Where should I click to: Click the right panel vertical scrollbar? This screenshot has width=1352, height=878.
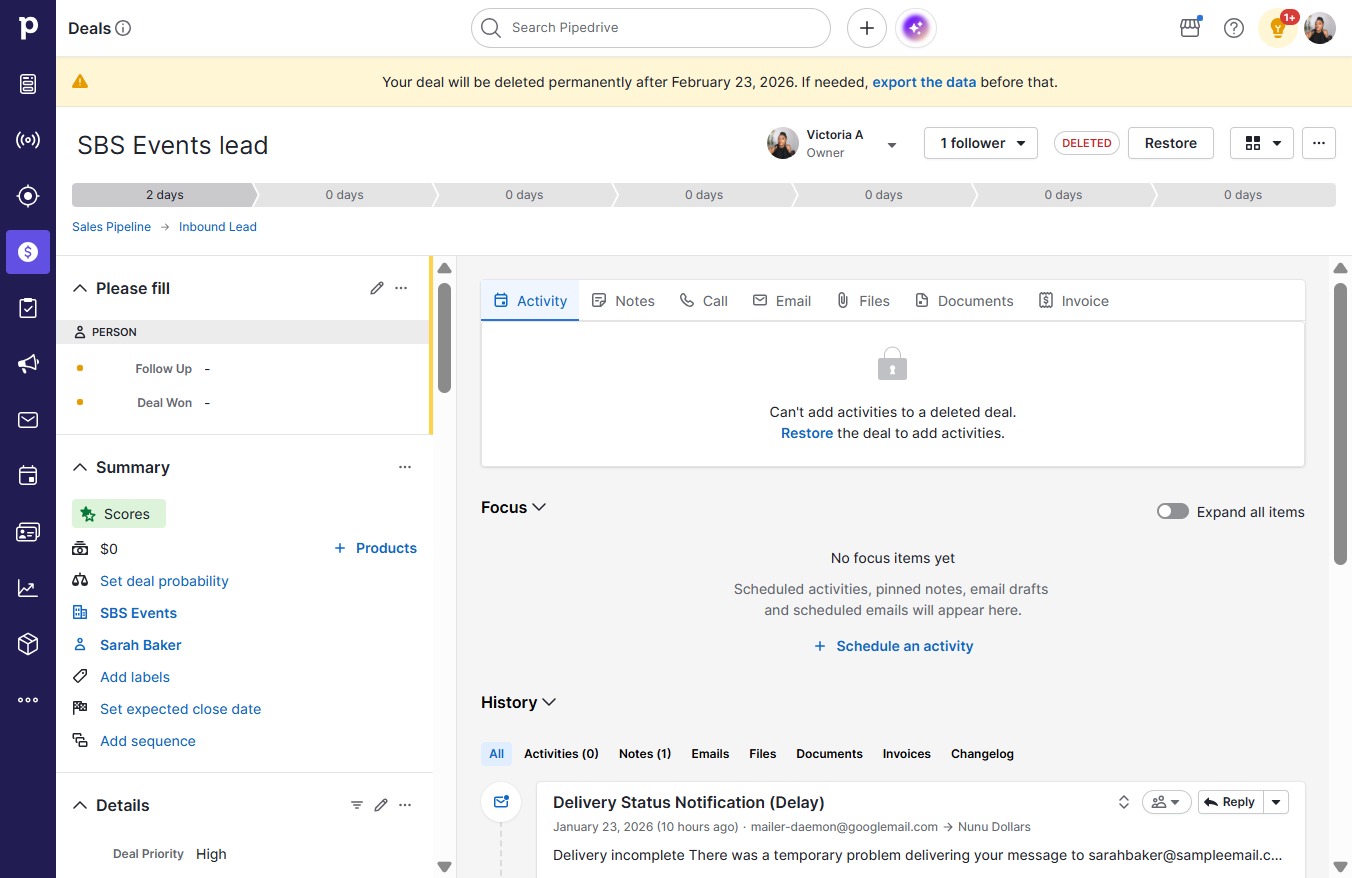[x=1340, y=424]
